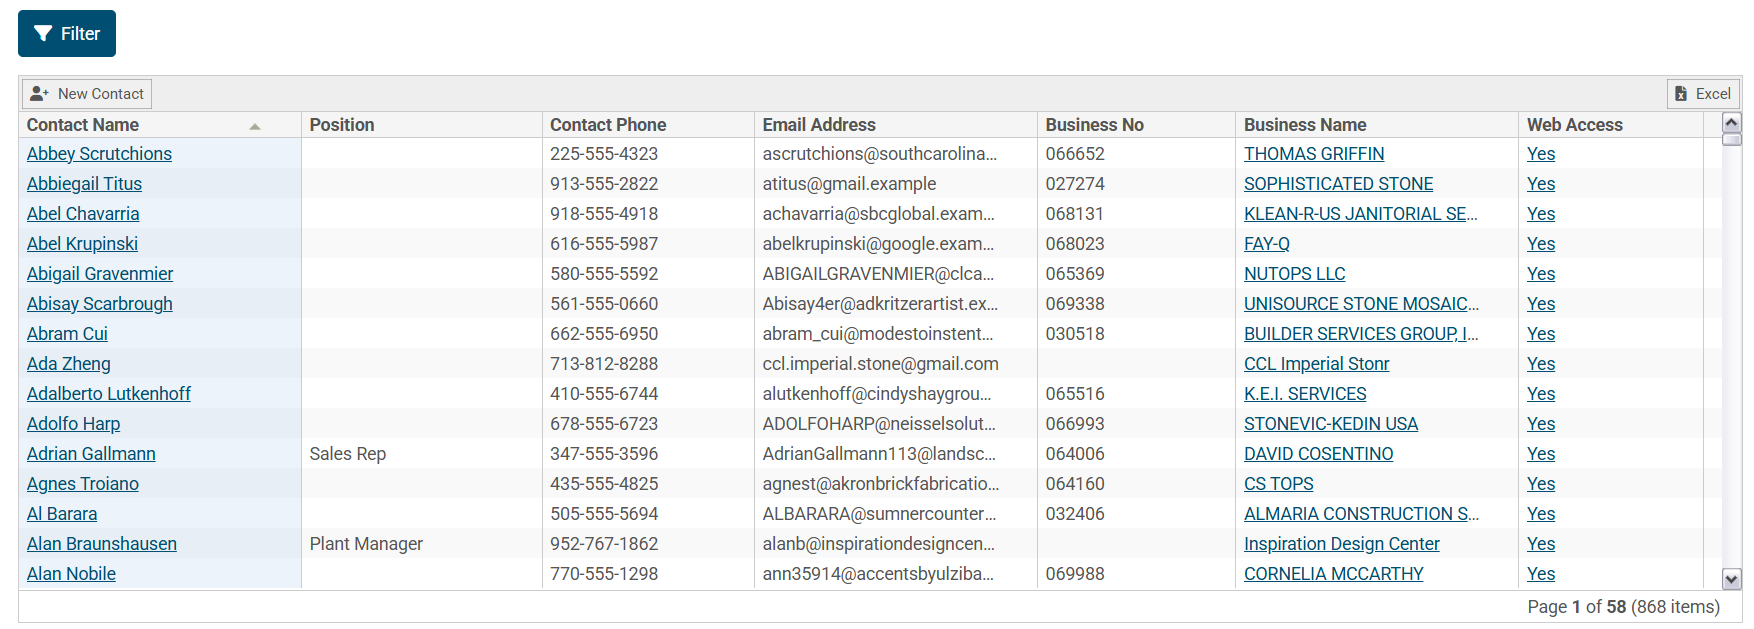
Task: Open contact Abbey Scrutchions
Action: pyautogui.click(x=99, y=154)
